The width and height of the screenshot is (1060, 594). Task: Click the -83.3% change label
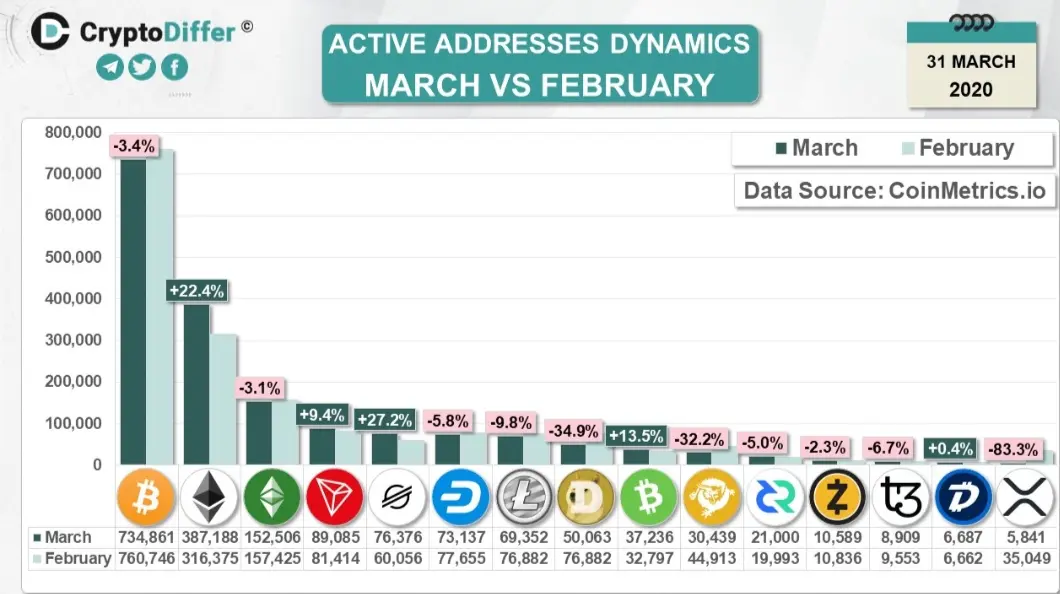pyautogui.click(x=1013, y=449)
